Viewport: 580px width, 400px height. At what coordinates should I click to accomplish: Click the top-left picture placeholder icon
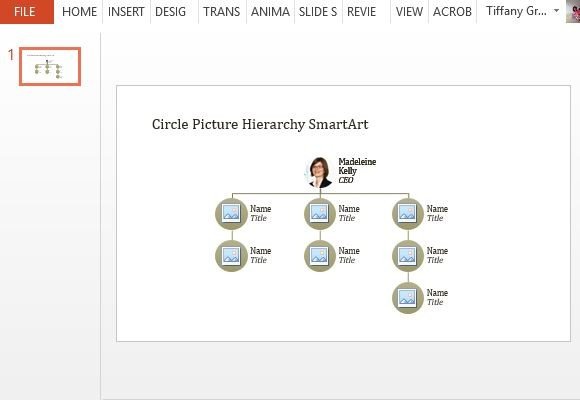231,214
